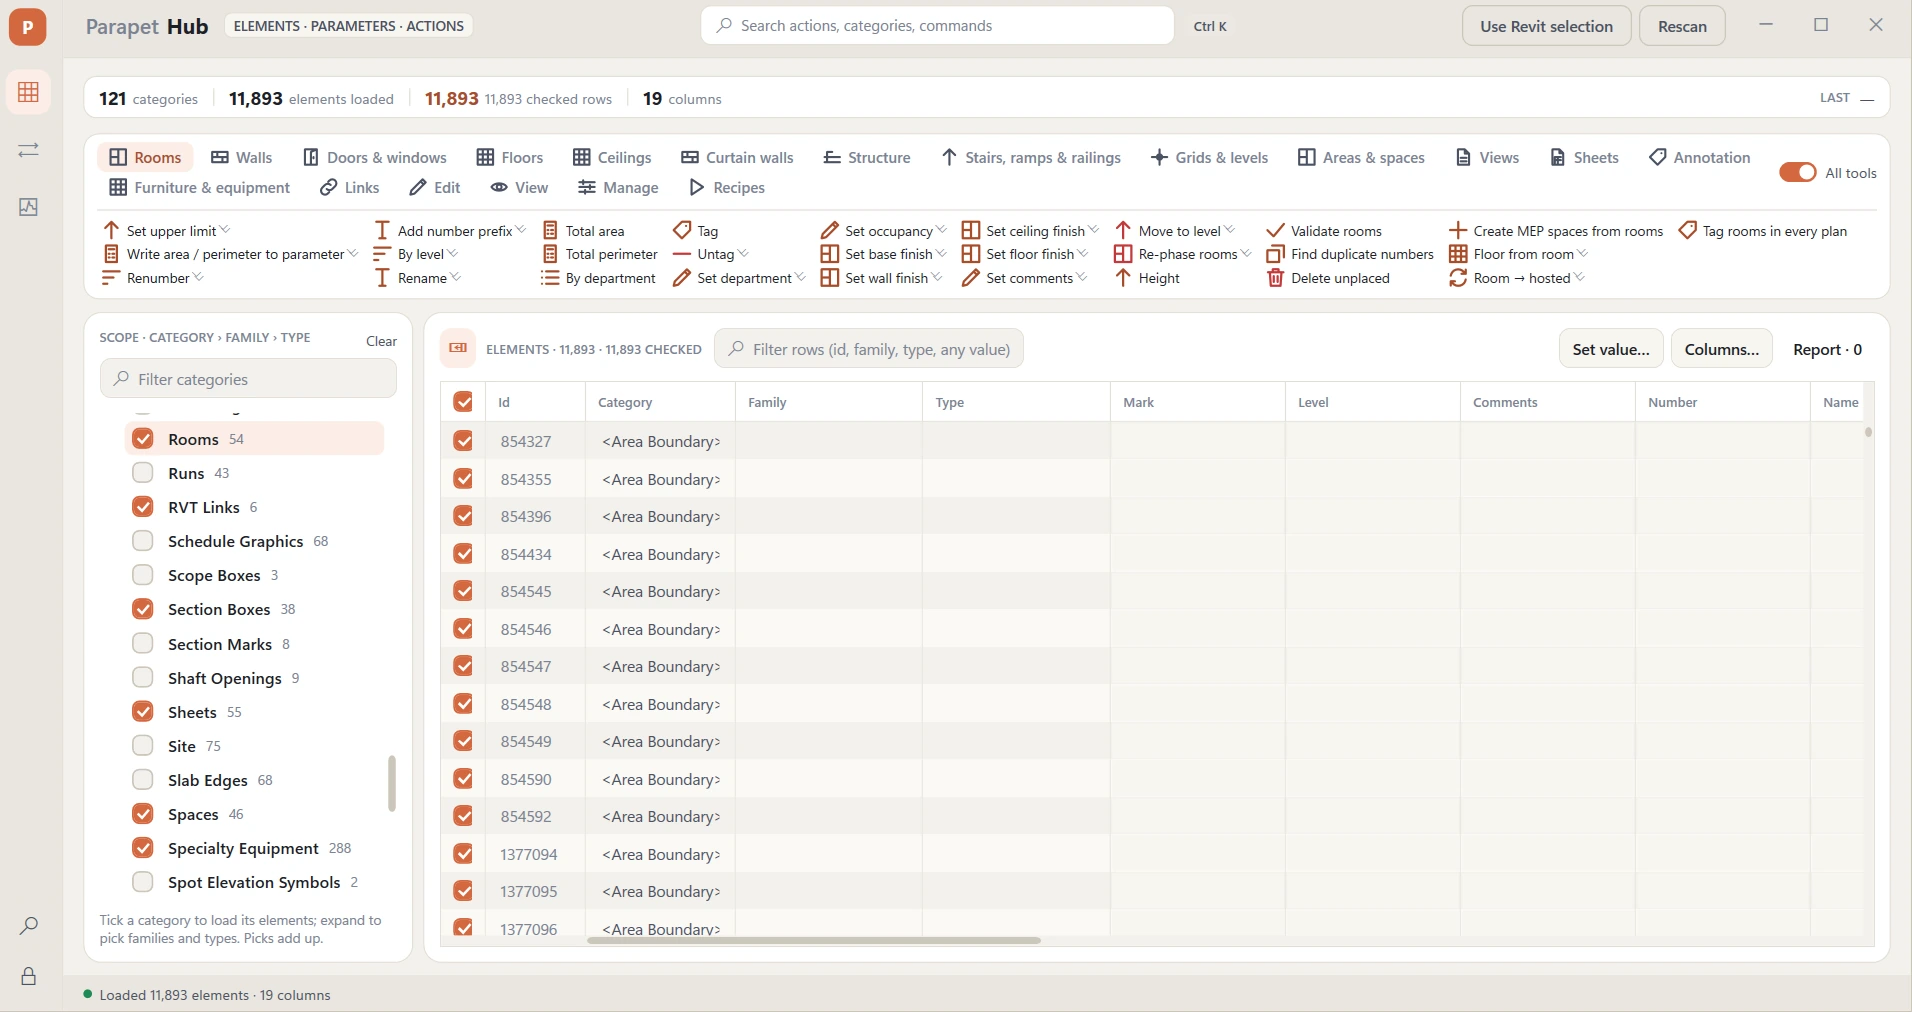Open the Curtain walls tab
This screenshot has height=1012, width=1912.
coord(737,158)
